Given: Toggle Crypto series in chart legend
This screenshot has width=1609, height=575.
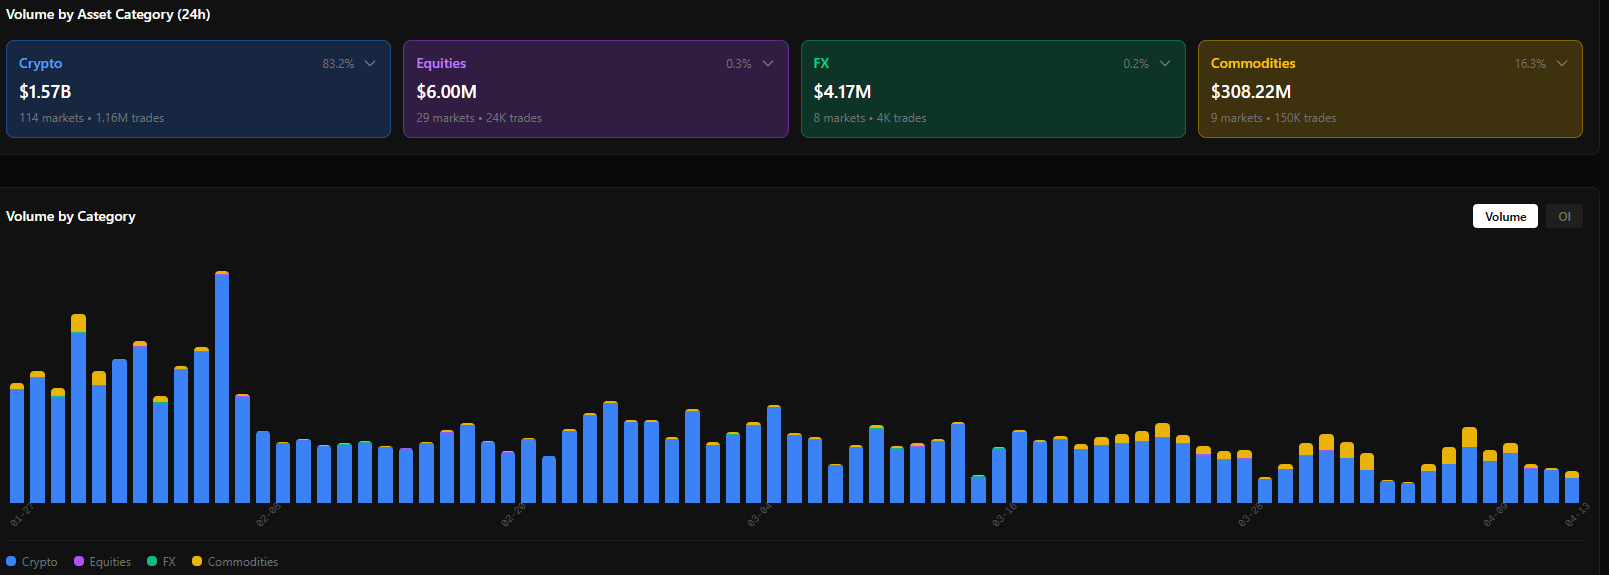Looking at the screenshot, I should [39, 562].
